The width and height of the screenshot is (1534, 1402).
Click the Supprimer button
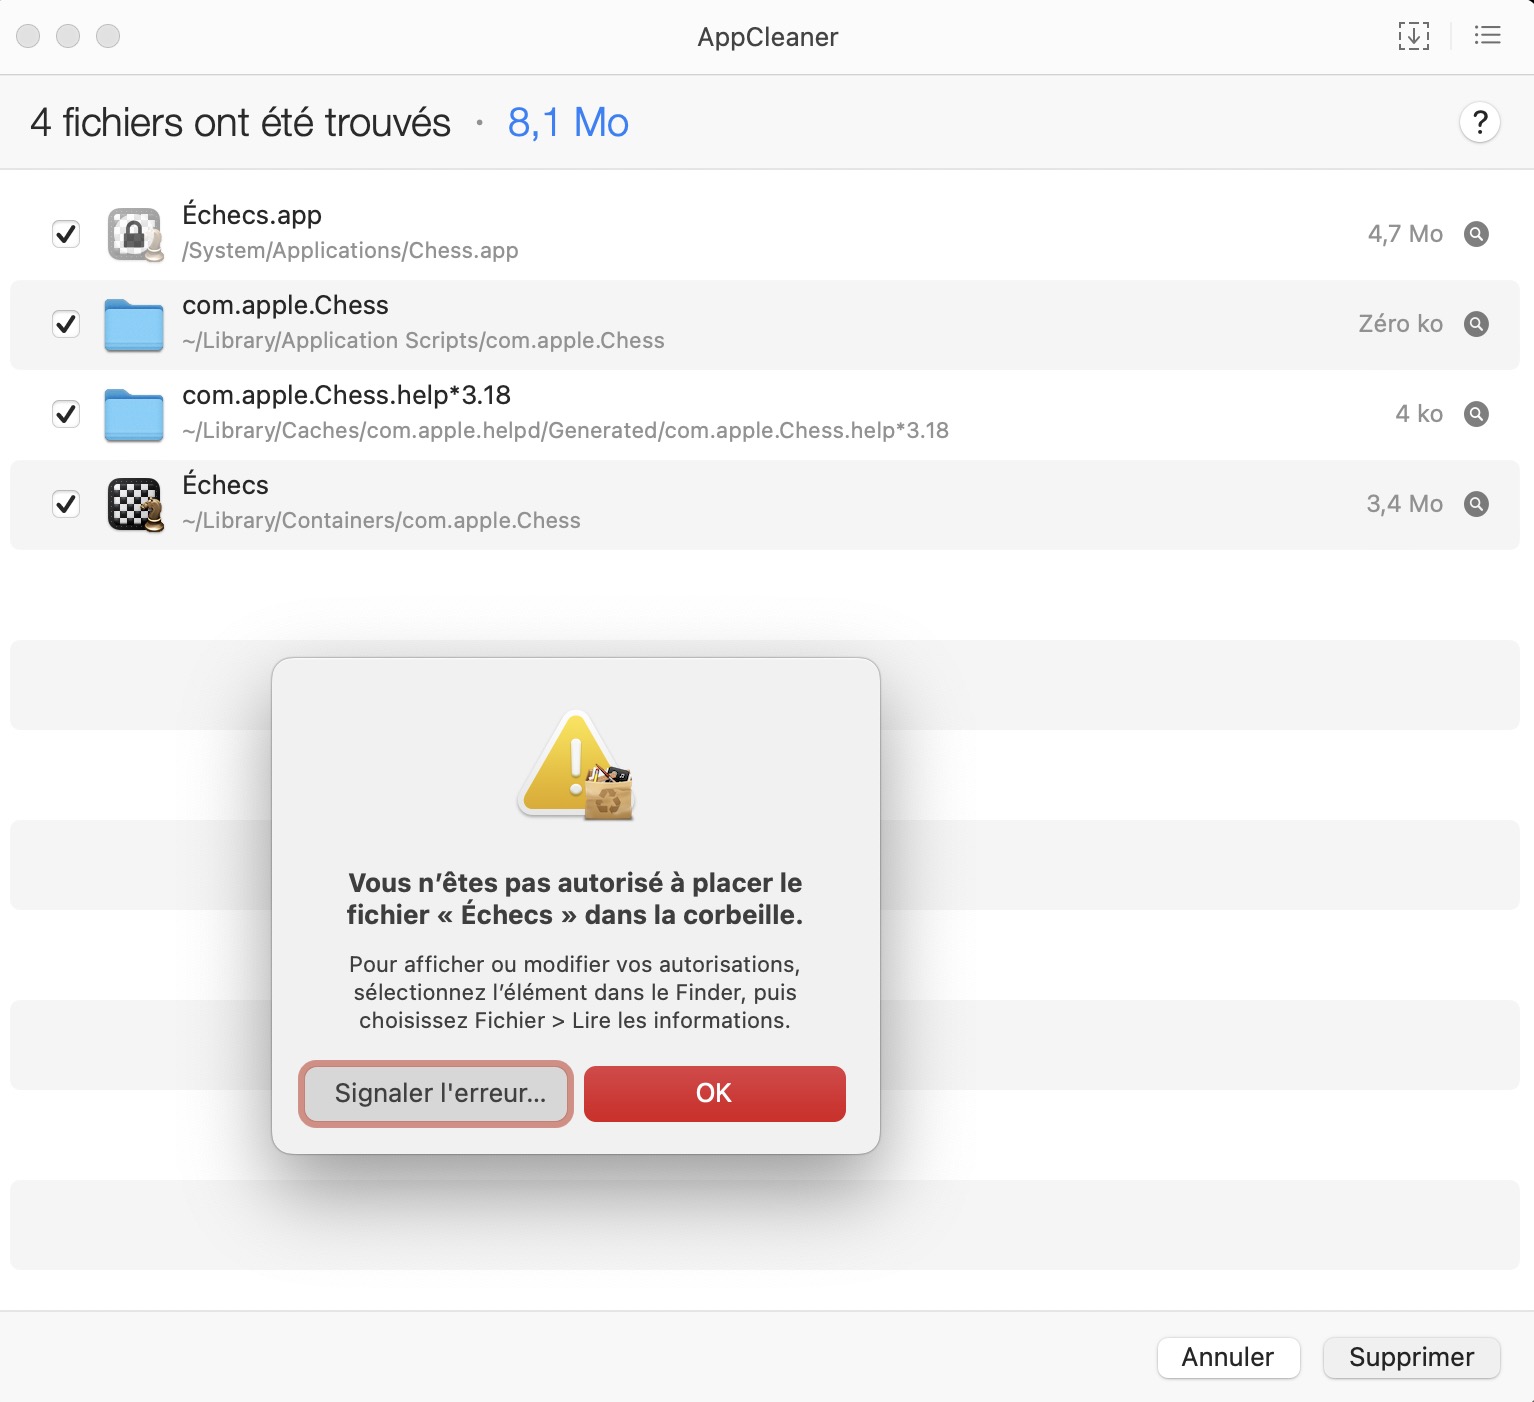(1412, 1357)
